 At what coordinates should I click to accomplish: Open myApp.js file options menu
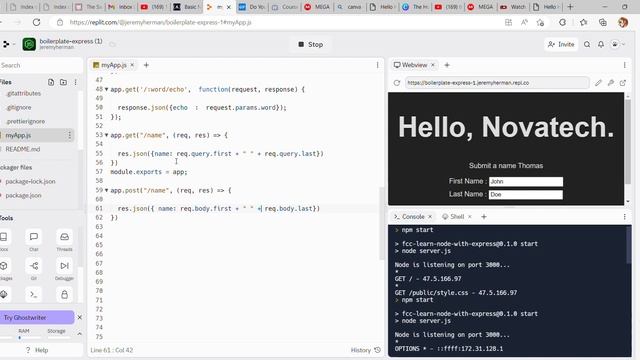coord(69,135)
